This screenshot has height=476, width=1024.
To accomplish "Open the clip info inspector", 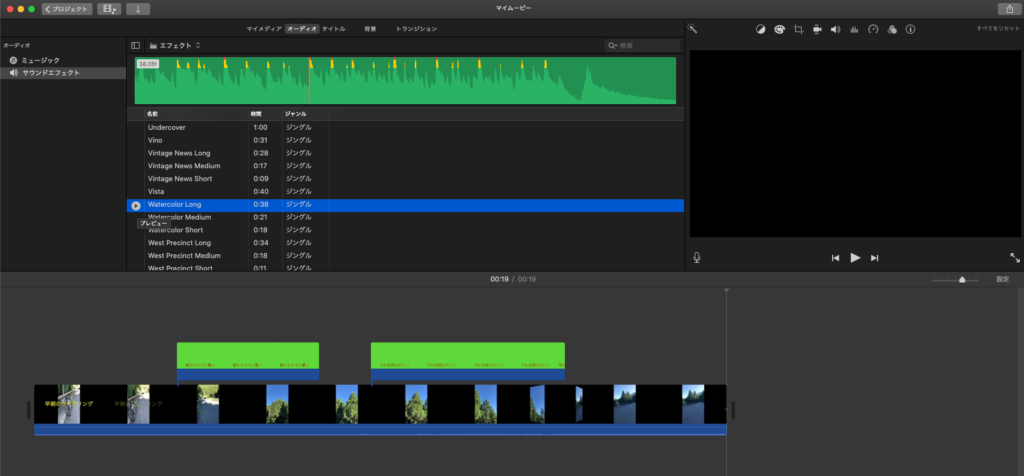I will [x=910, y=30].
